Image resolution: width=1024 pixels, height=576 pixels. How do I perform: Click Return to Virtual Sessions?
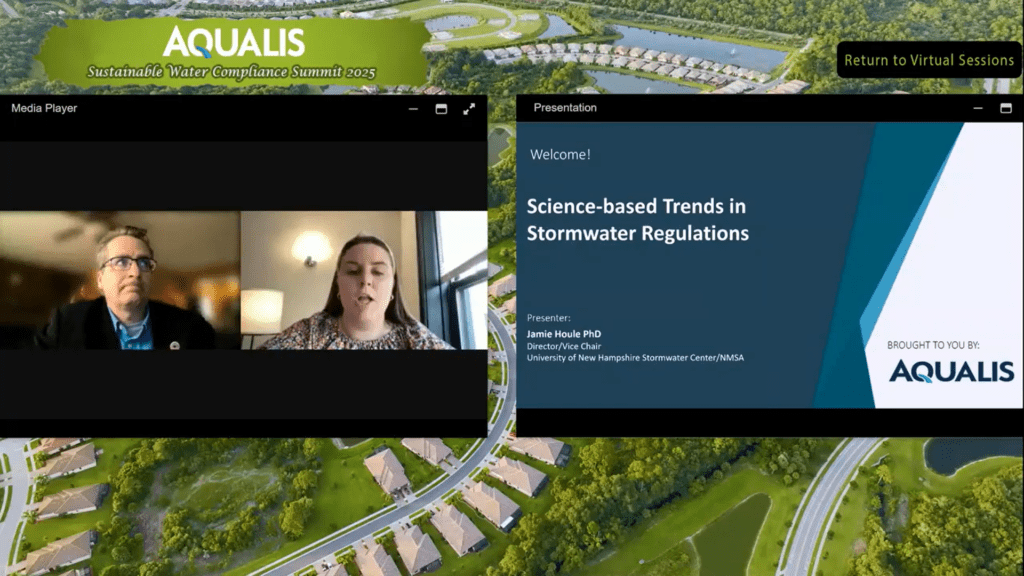929,61
